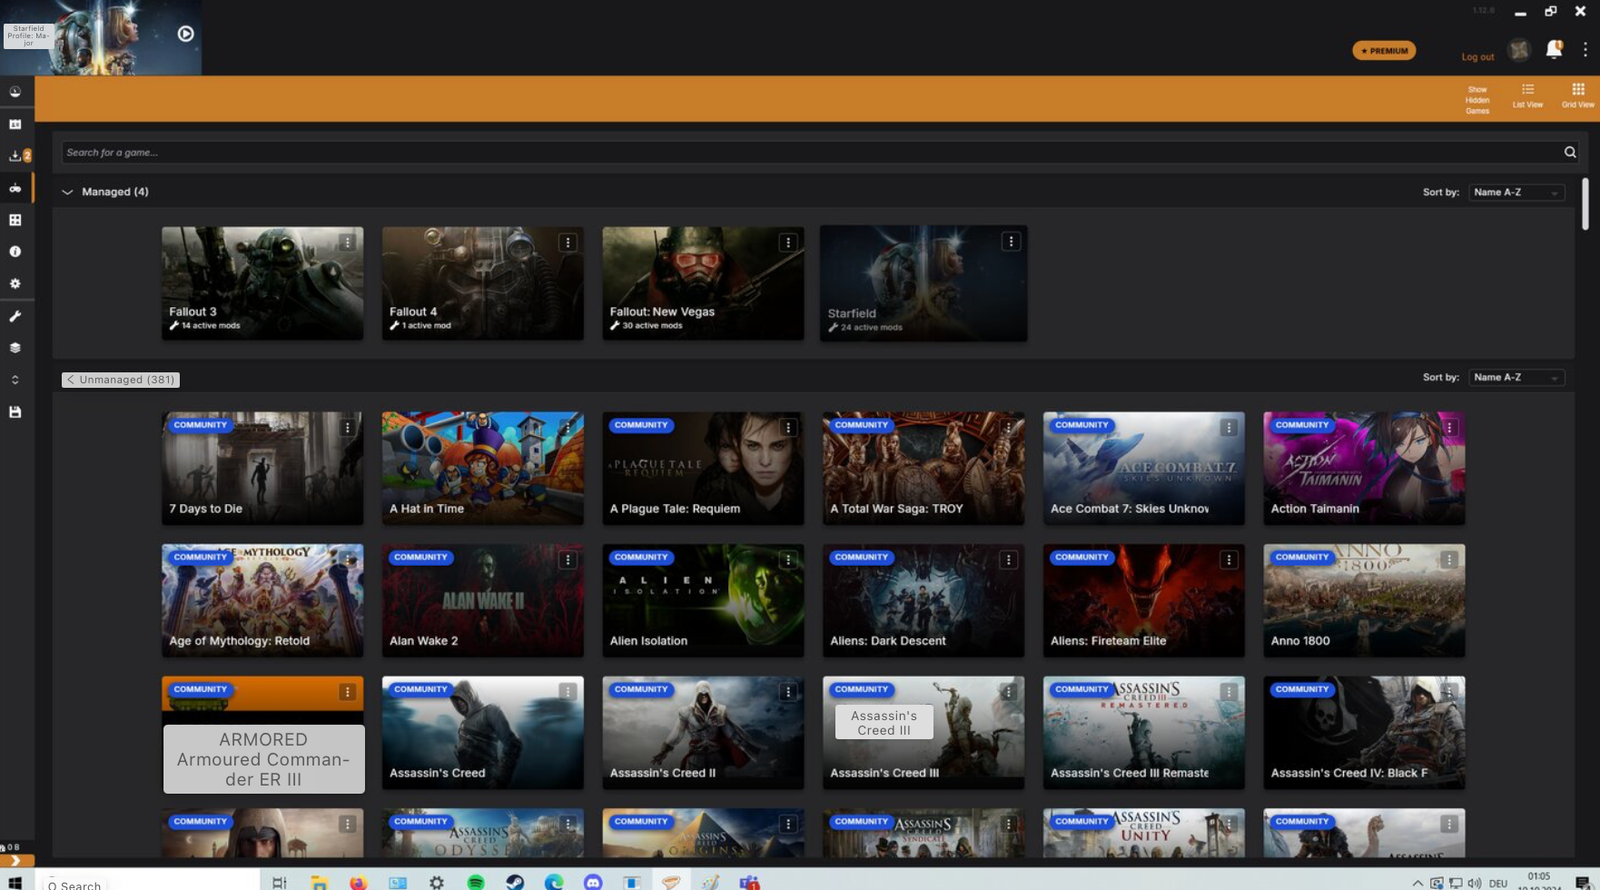Click the search magnifier icon
This screenshot has width=1600, height=890.
[1570, 152]
